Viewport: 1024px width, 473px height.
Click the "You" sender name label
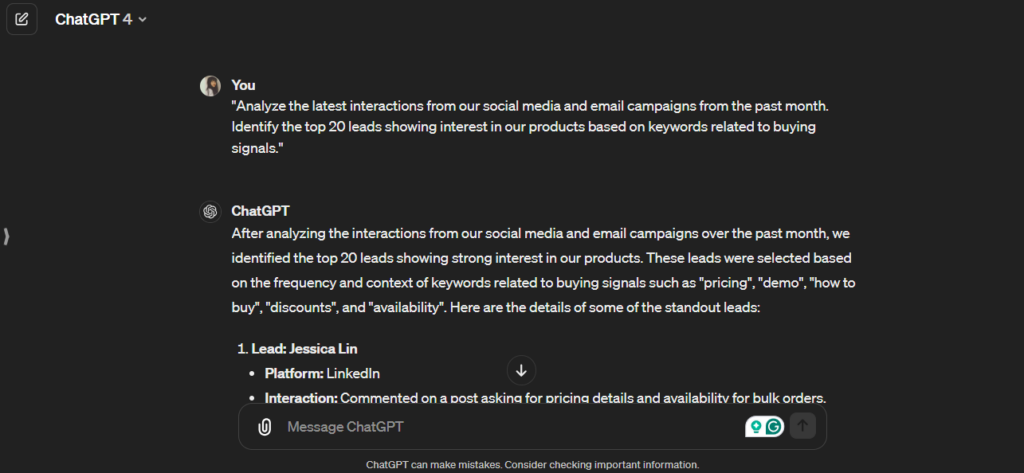(243, 85)
